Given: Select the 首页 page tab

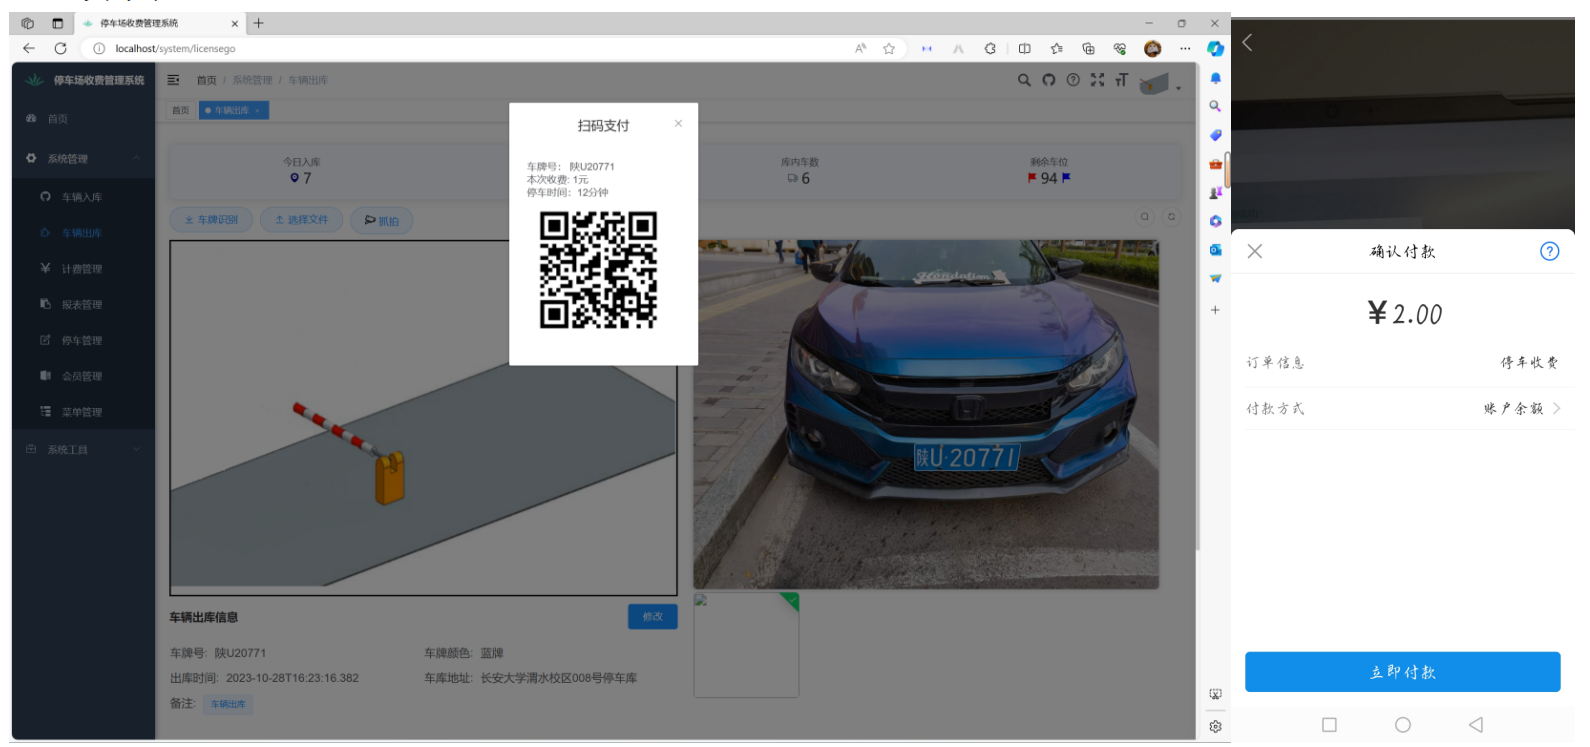Looking at the screenshot, I should [x=181, y=111].
